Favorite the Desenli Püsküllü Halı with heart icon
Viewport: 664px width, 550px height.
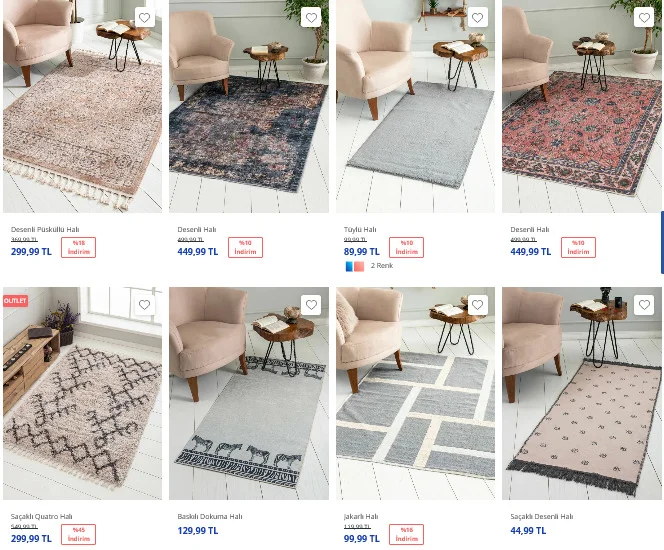pos(144,18)
